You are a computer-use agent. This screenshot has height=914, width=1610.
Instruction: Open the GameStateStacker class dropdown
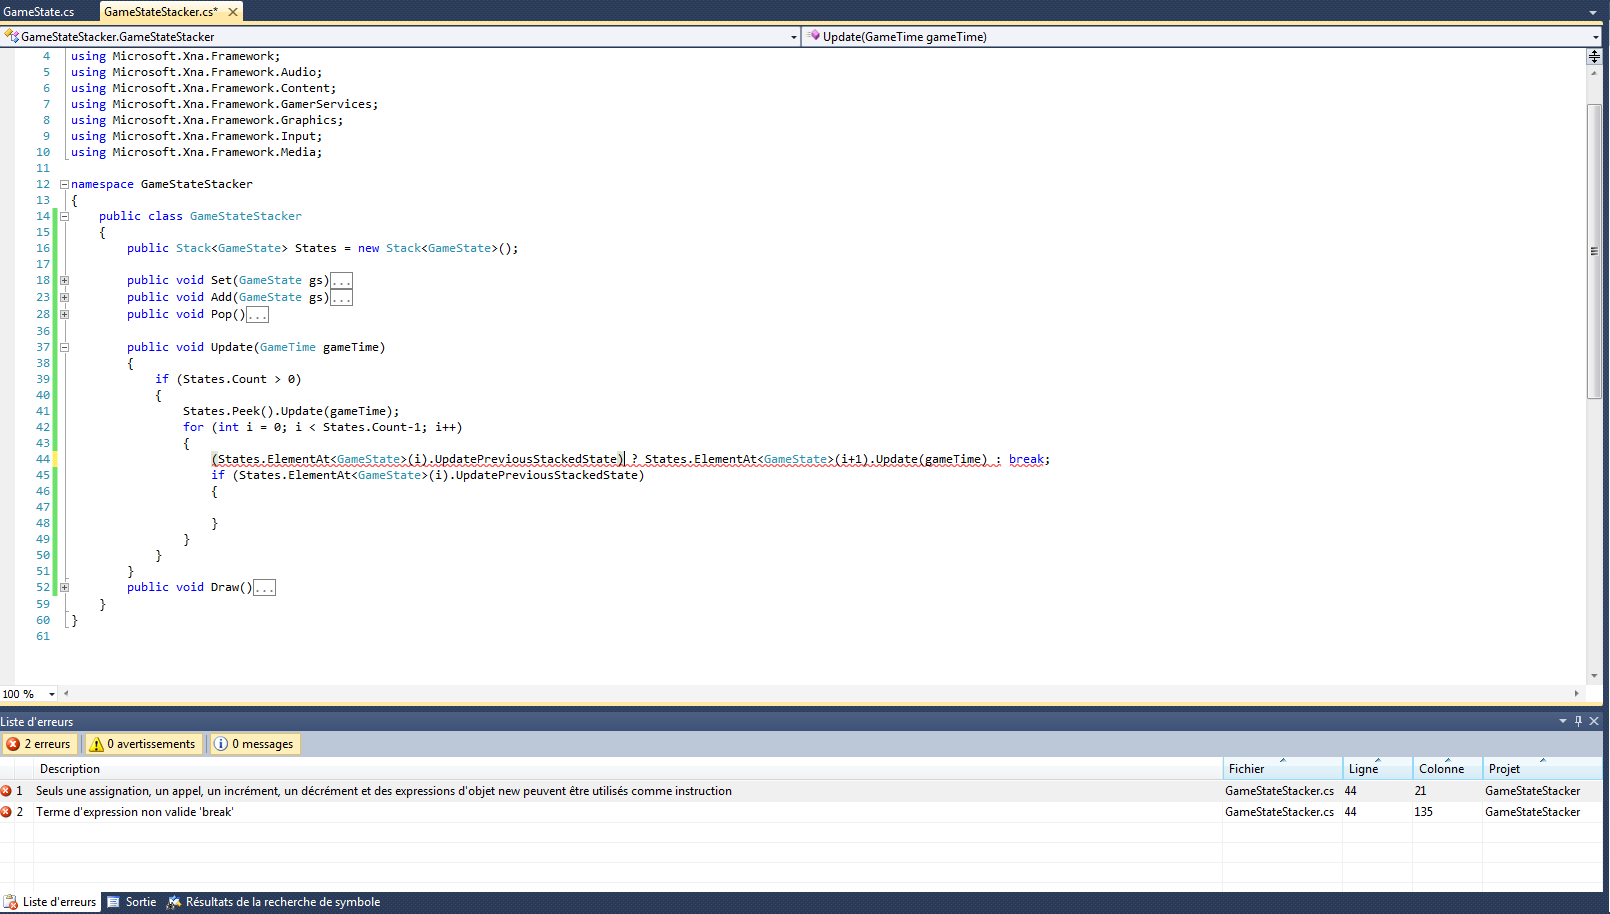point(794,37)
